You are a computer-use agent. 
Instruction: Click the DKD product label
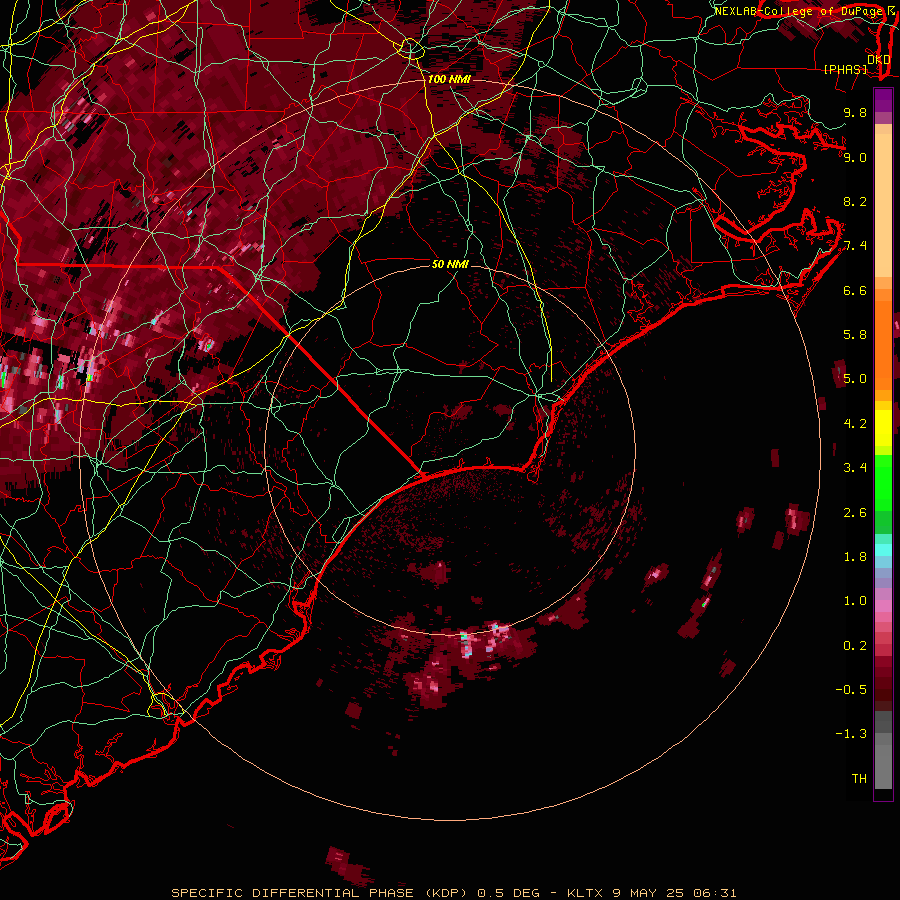879,59
